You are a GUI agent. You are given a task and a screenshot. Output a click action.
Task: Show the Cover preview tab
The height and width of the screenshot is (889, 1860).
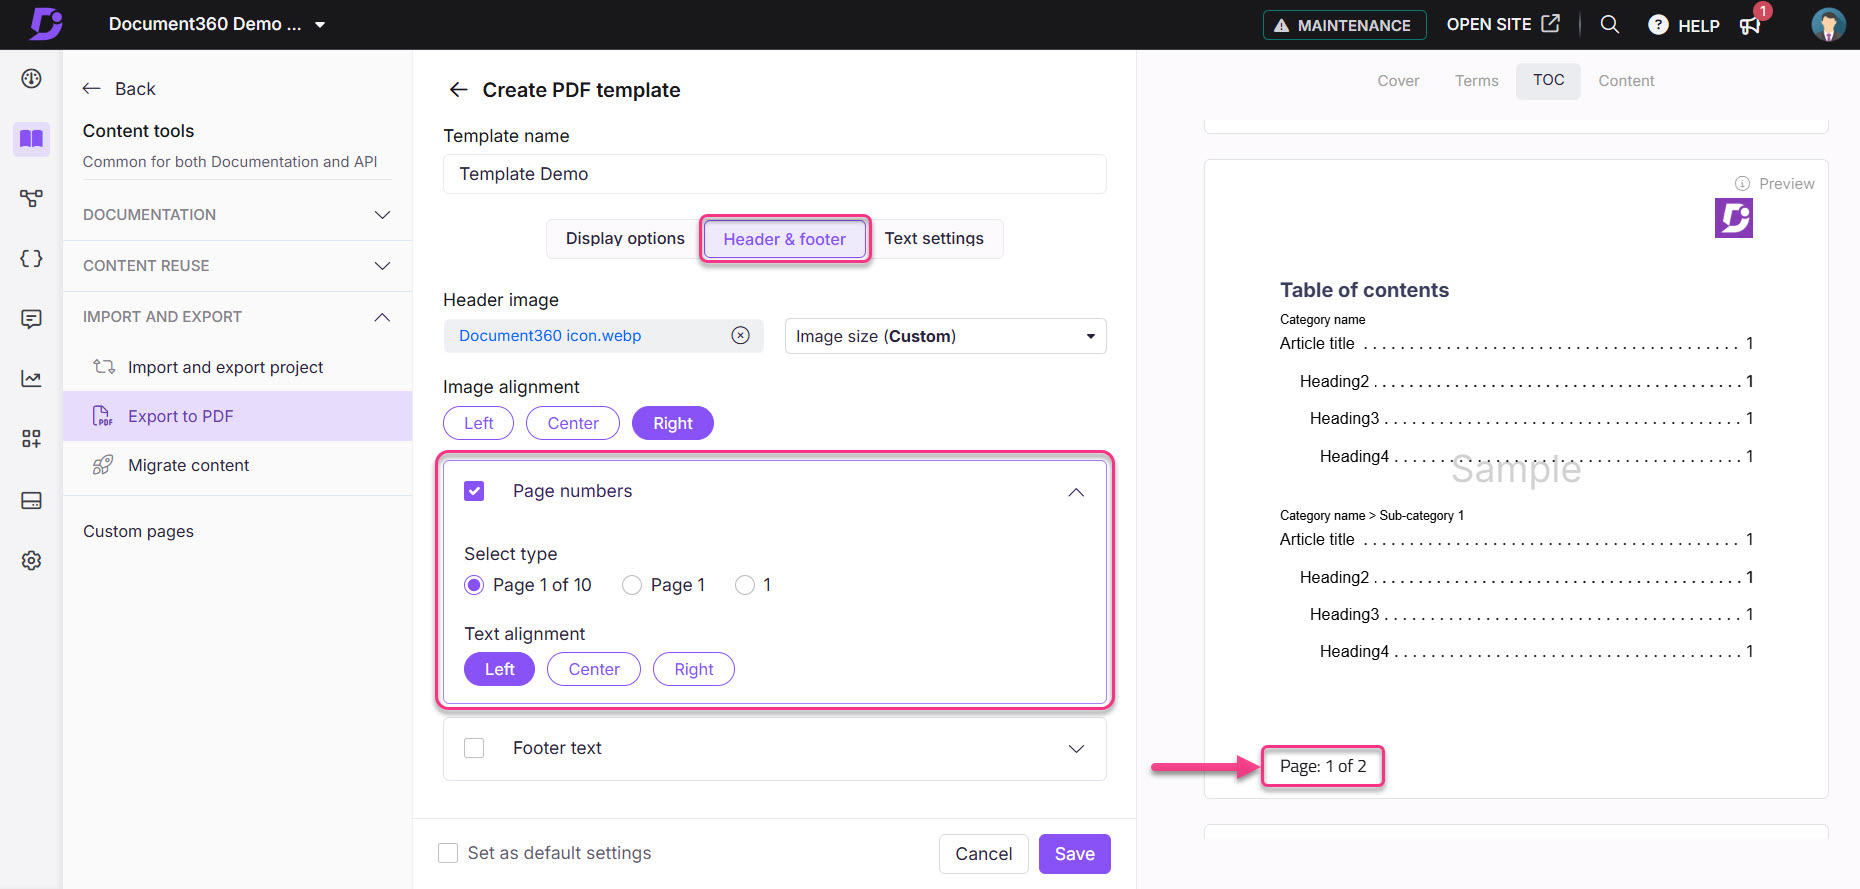1398,81
